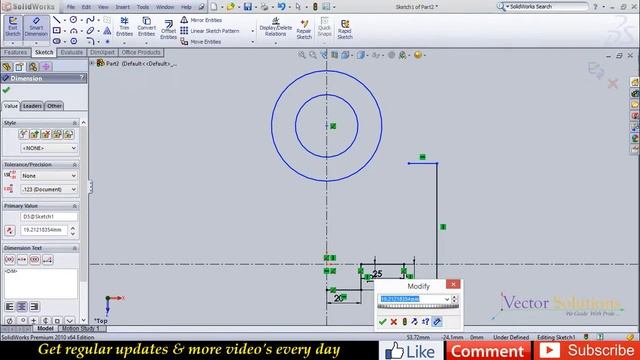Open the Style <NONE> dropdown
Screen dimensions: 640x360
[x=49, y=148]
